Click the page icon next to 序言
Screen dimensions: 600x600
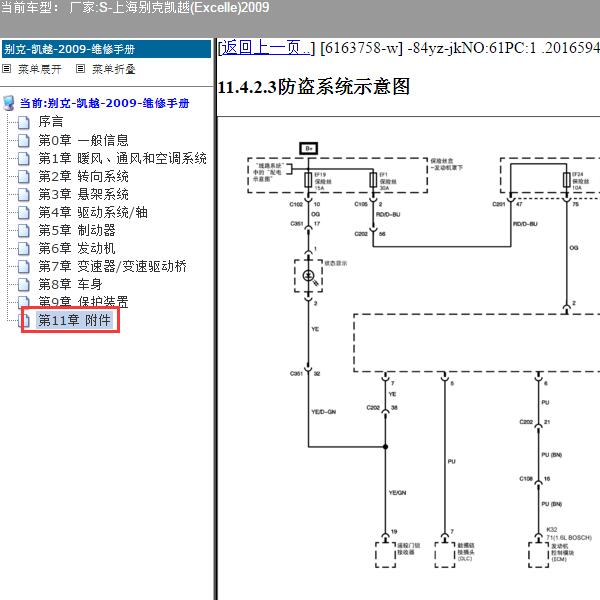(24, 122)
